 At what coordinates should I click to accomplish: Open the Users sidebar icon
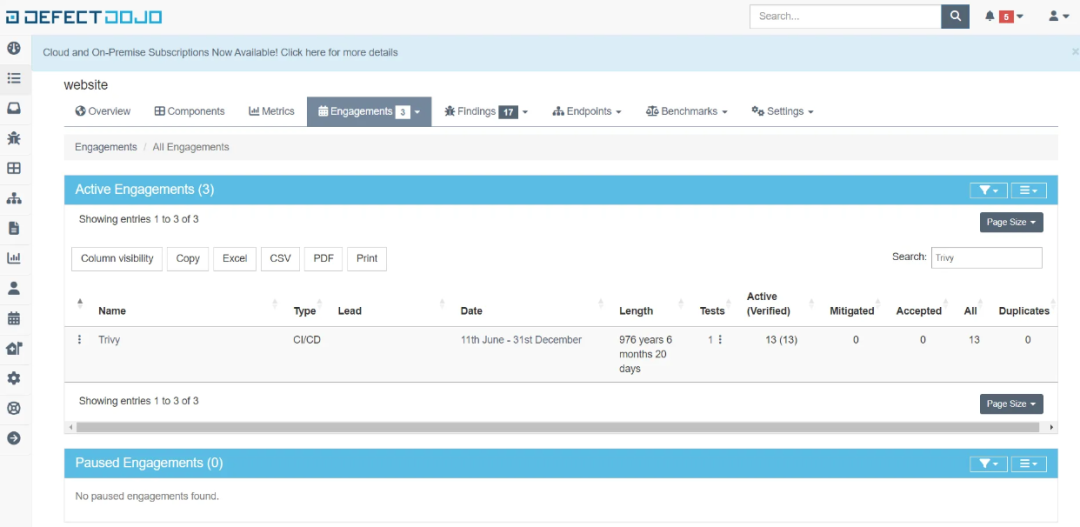(14, 288)
